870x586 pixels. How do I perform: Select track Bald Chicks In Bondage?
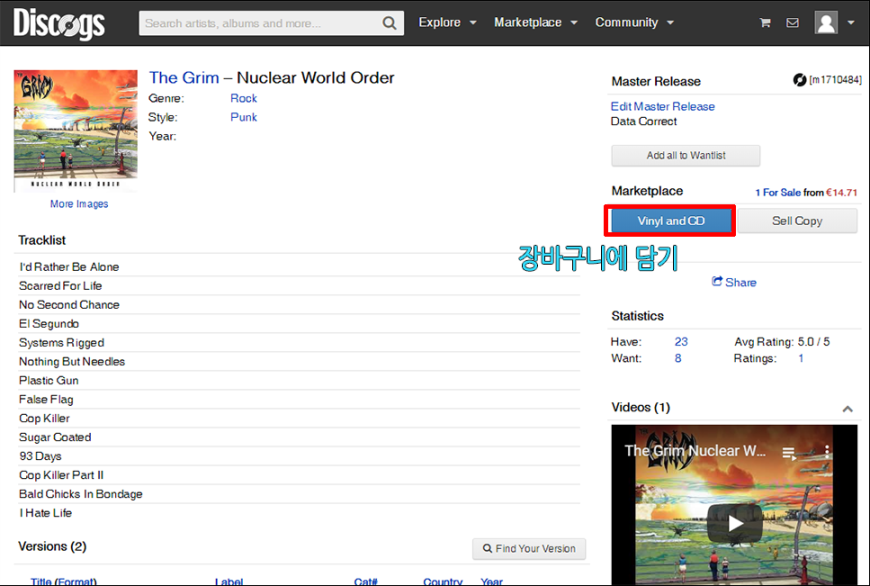click(80, 494)
